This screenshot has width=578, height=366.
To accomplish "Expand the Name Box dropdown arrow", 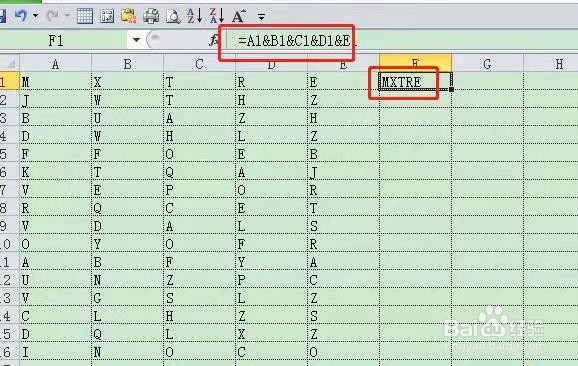I will click(136, 40).
